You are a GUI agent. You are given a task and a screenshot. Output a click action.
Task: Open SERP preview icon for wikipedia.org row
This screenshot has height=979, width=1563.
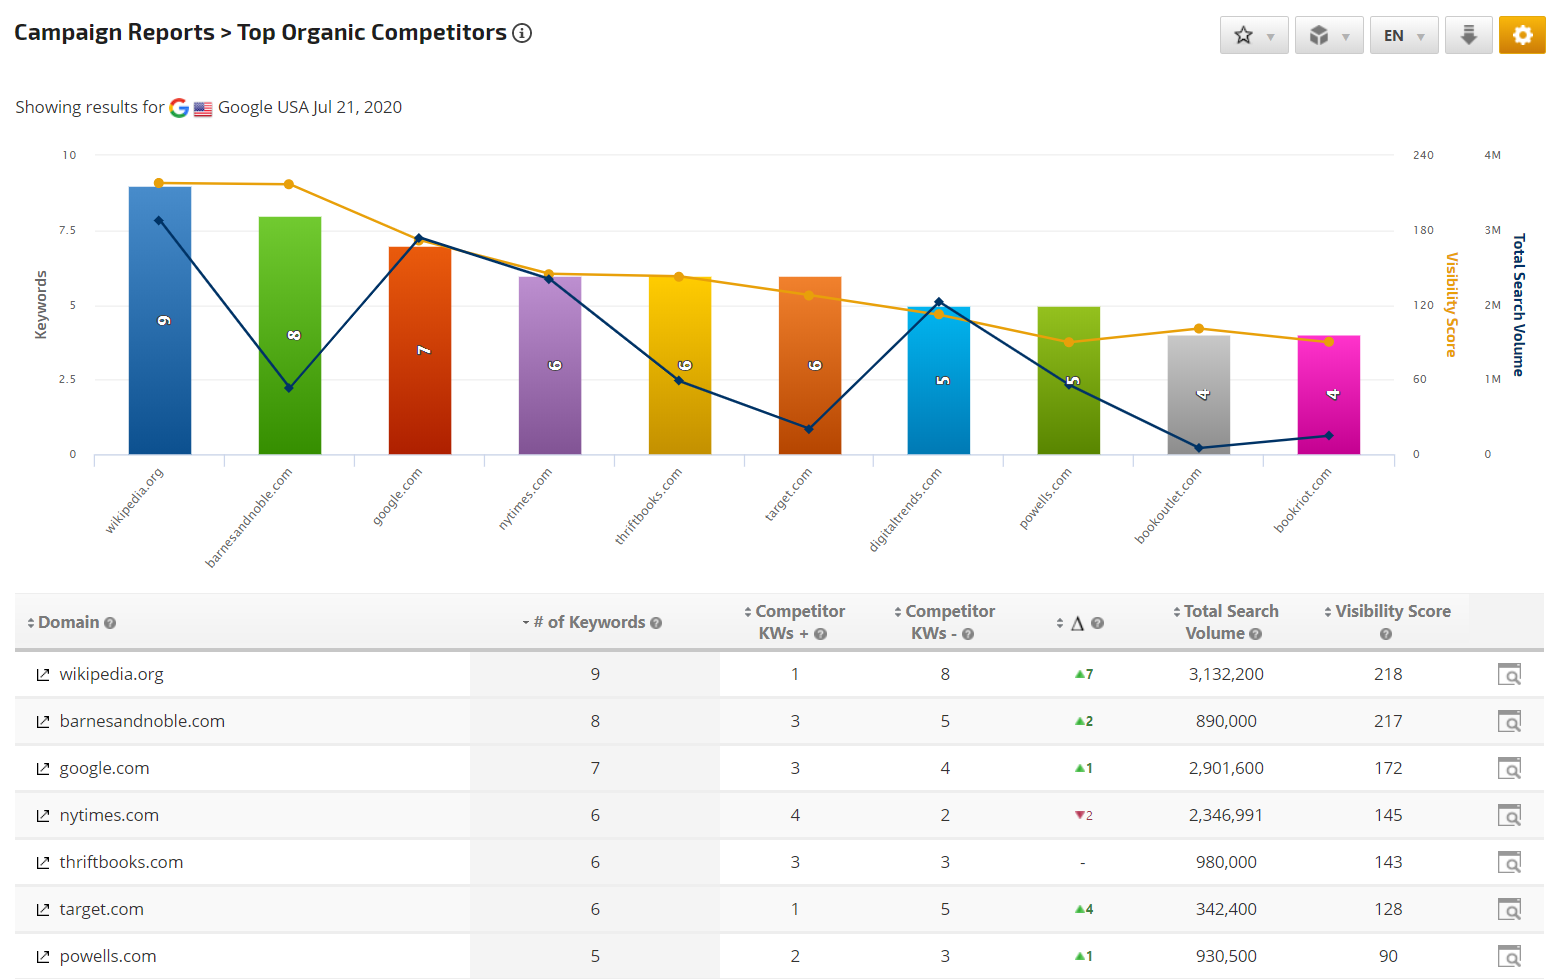tap(1509, 675)
